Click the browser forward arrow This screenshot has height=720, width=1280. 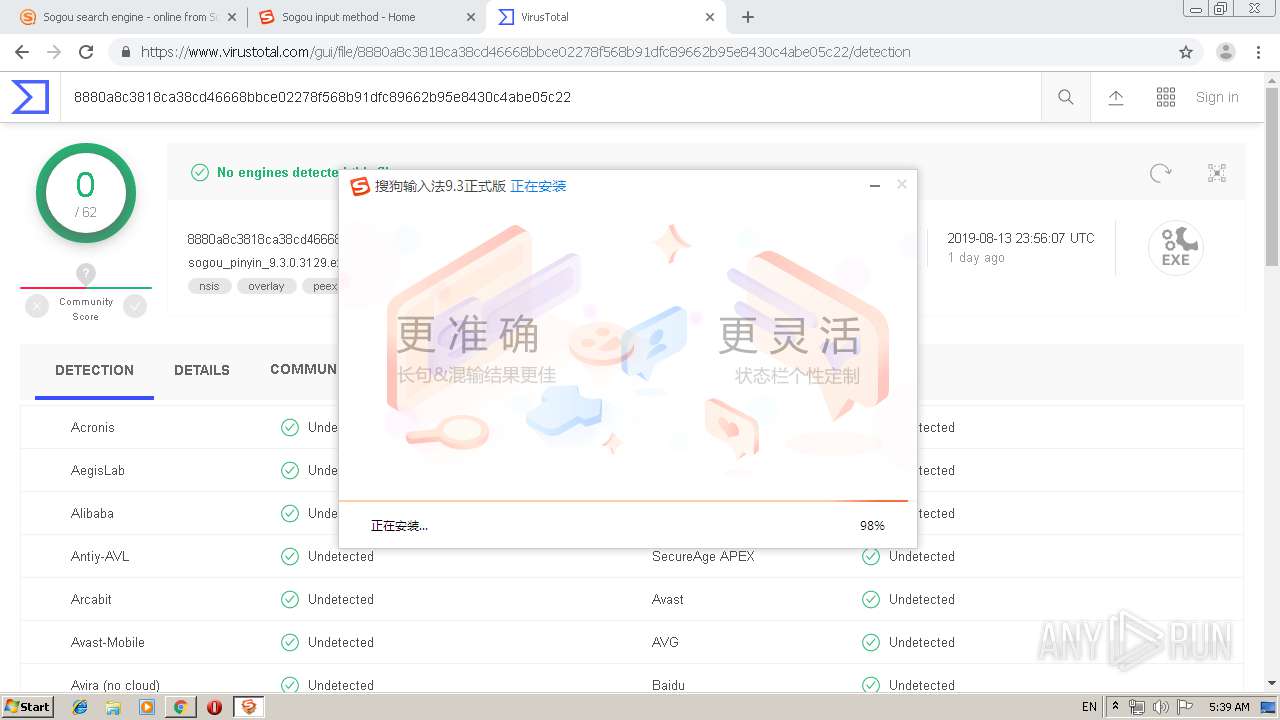pyautogui.click(x=54, y=52)
